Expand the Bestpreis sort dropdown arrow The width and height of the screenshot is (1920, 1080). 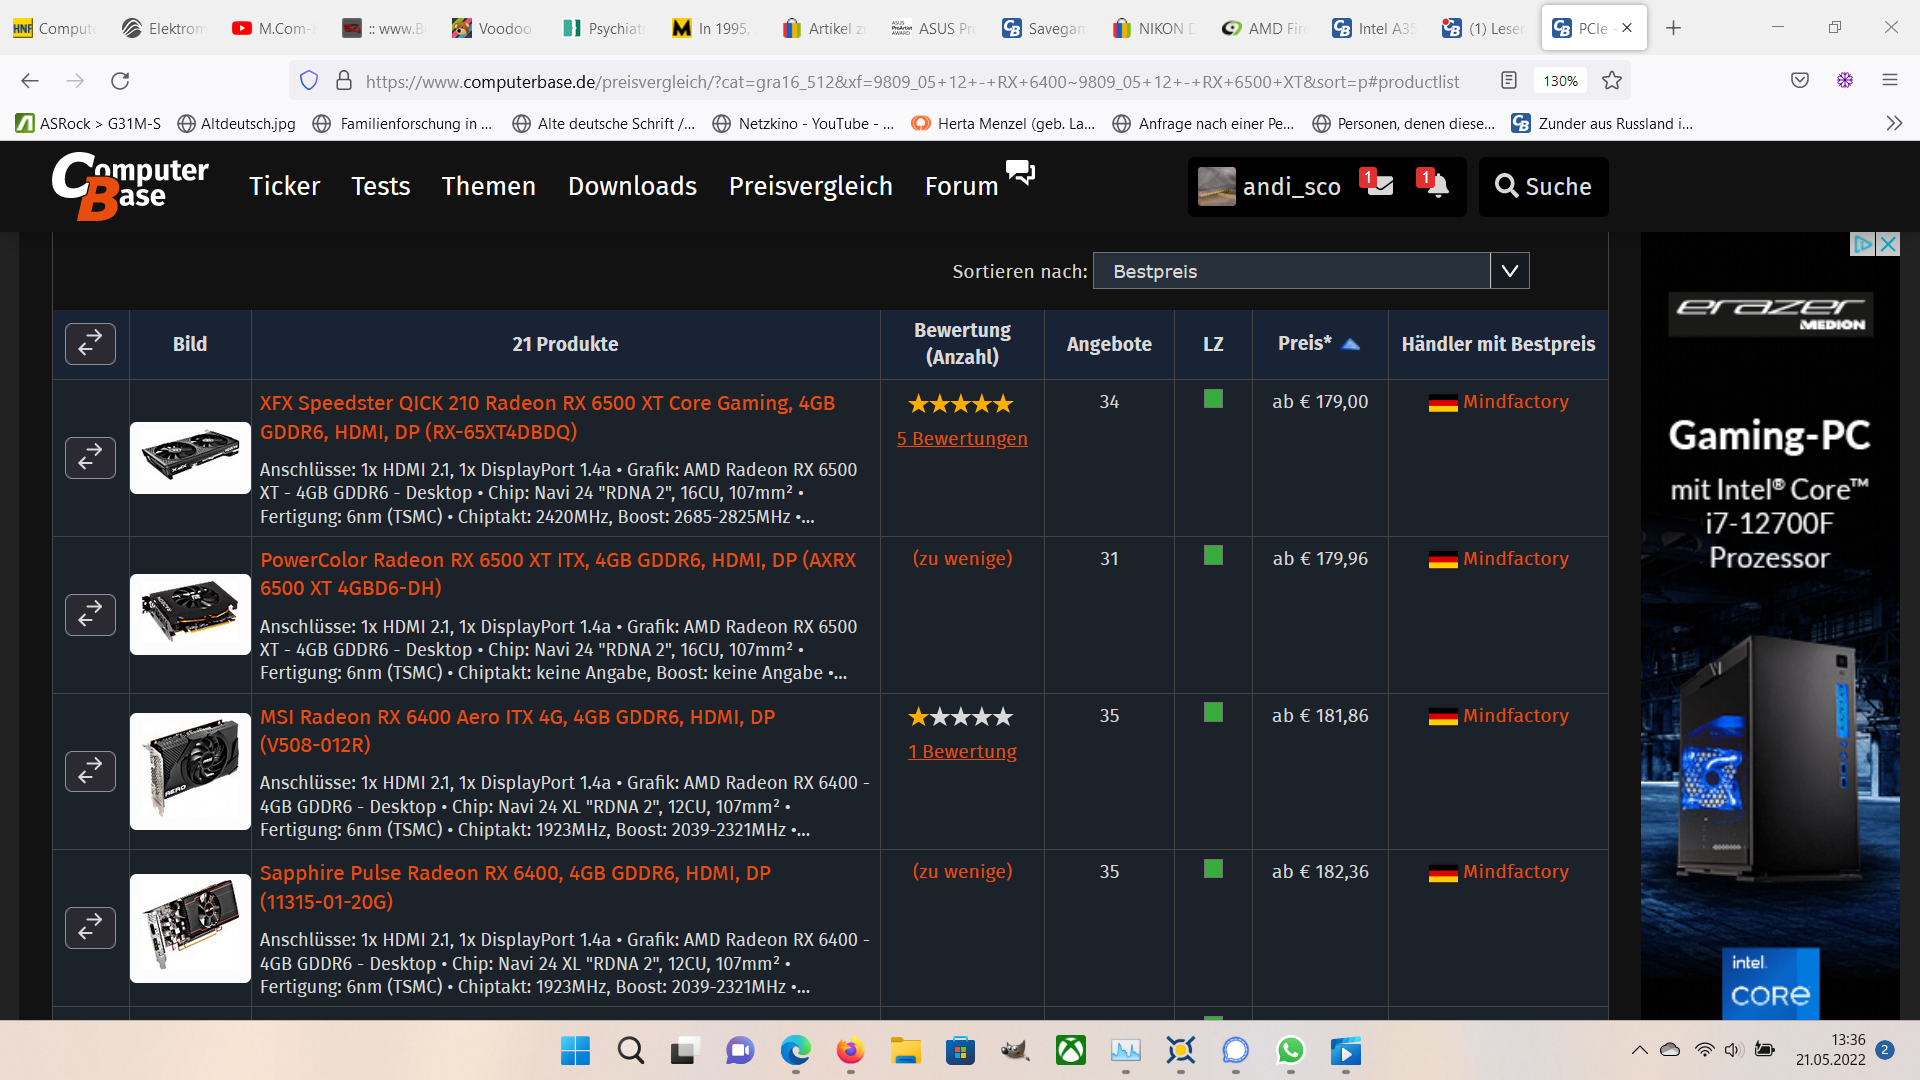1509,271
